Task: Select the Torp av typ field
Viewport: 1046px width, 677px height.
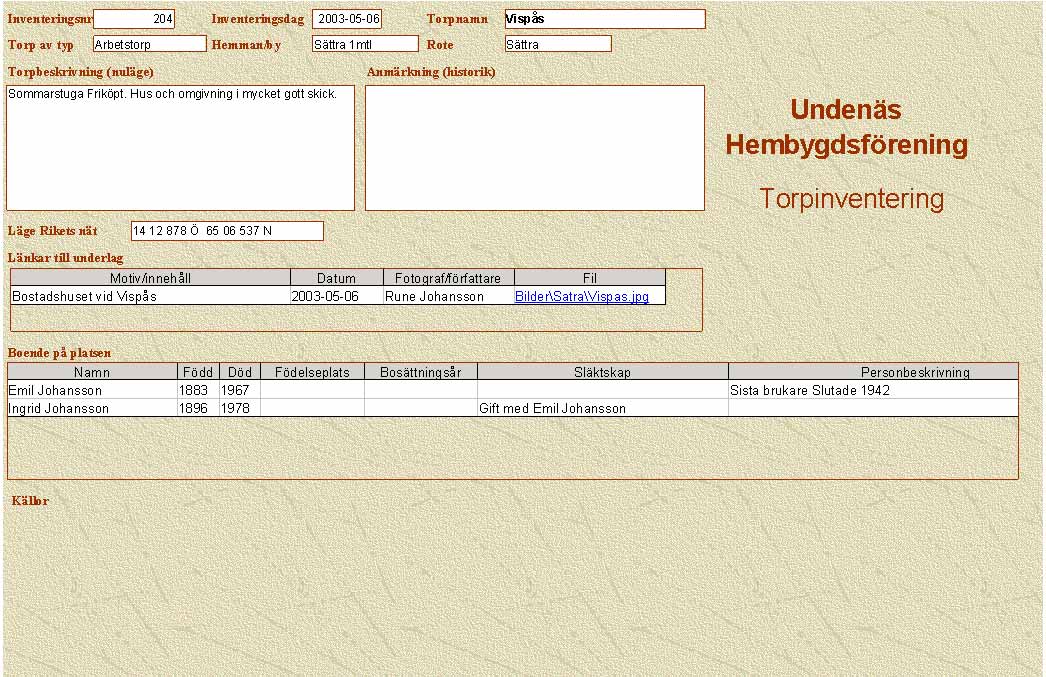Action: 149,44
